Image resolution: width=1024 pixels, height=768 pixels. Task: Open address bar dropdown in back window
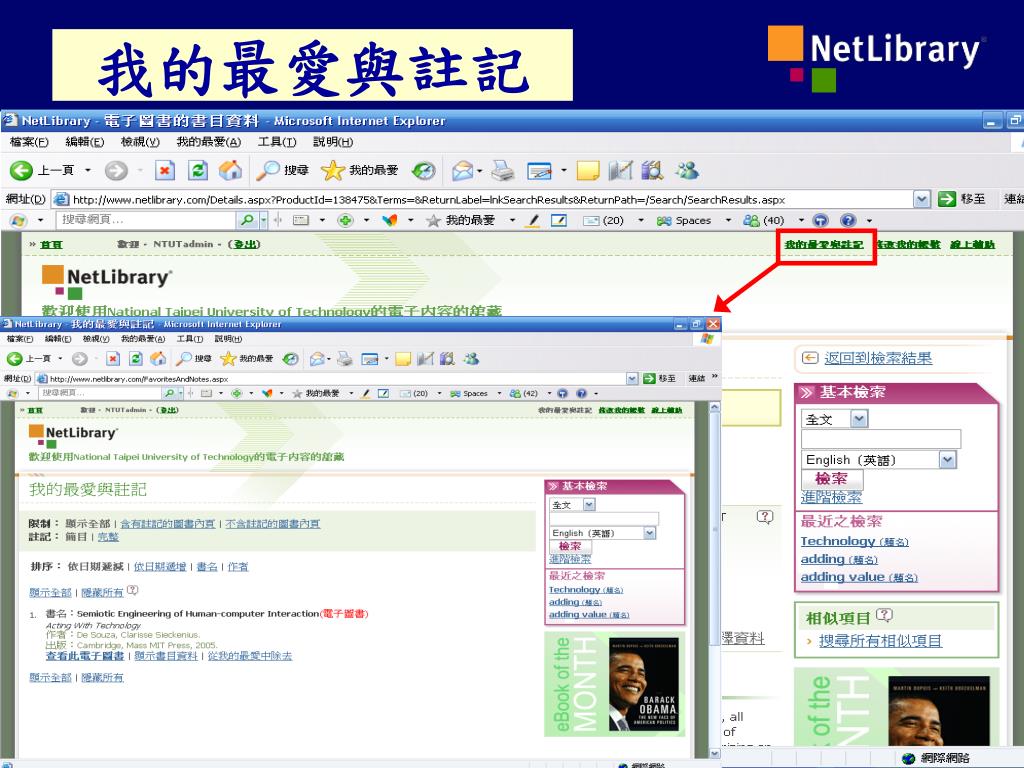tap(921, 199)
